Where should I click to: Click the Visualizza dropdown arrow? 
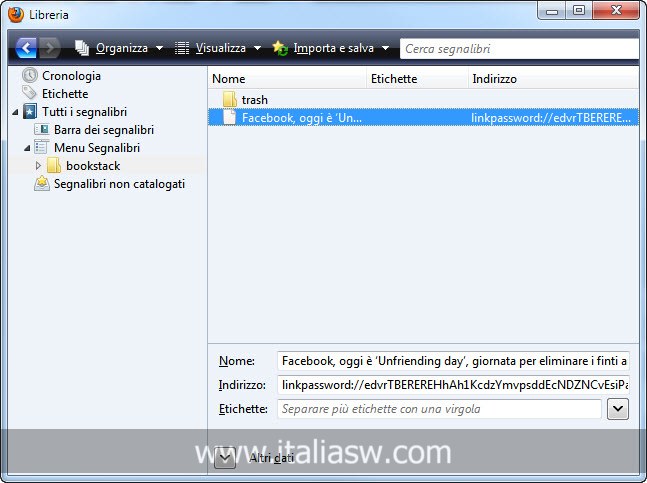[257, 48]
